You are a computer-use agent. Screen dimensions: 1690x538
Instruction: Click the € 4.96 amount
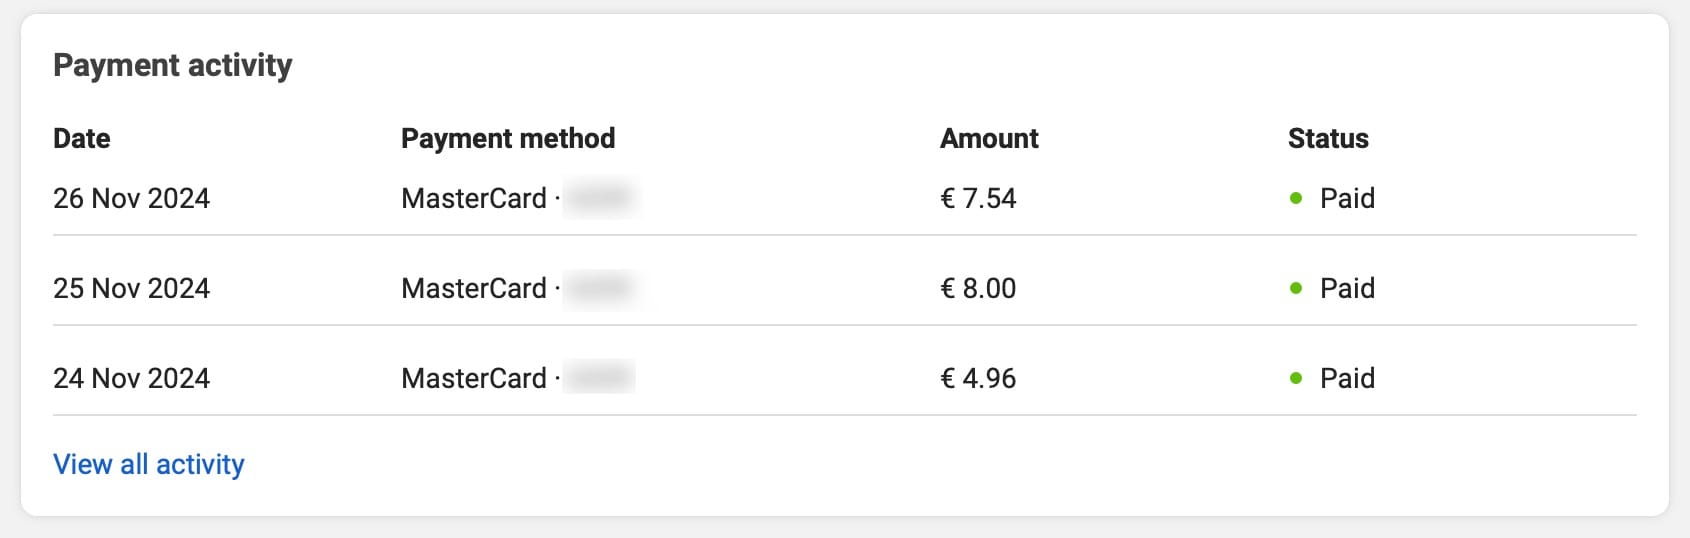tap(978, 378)
